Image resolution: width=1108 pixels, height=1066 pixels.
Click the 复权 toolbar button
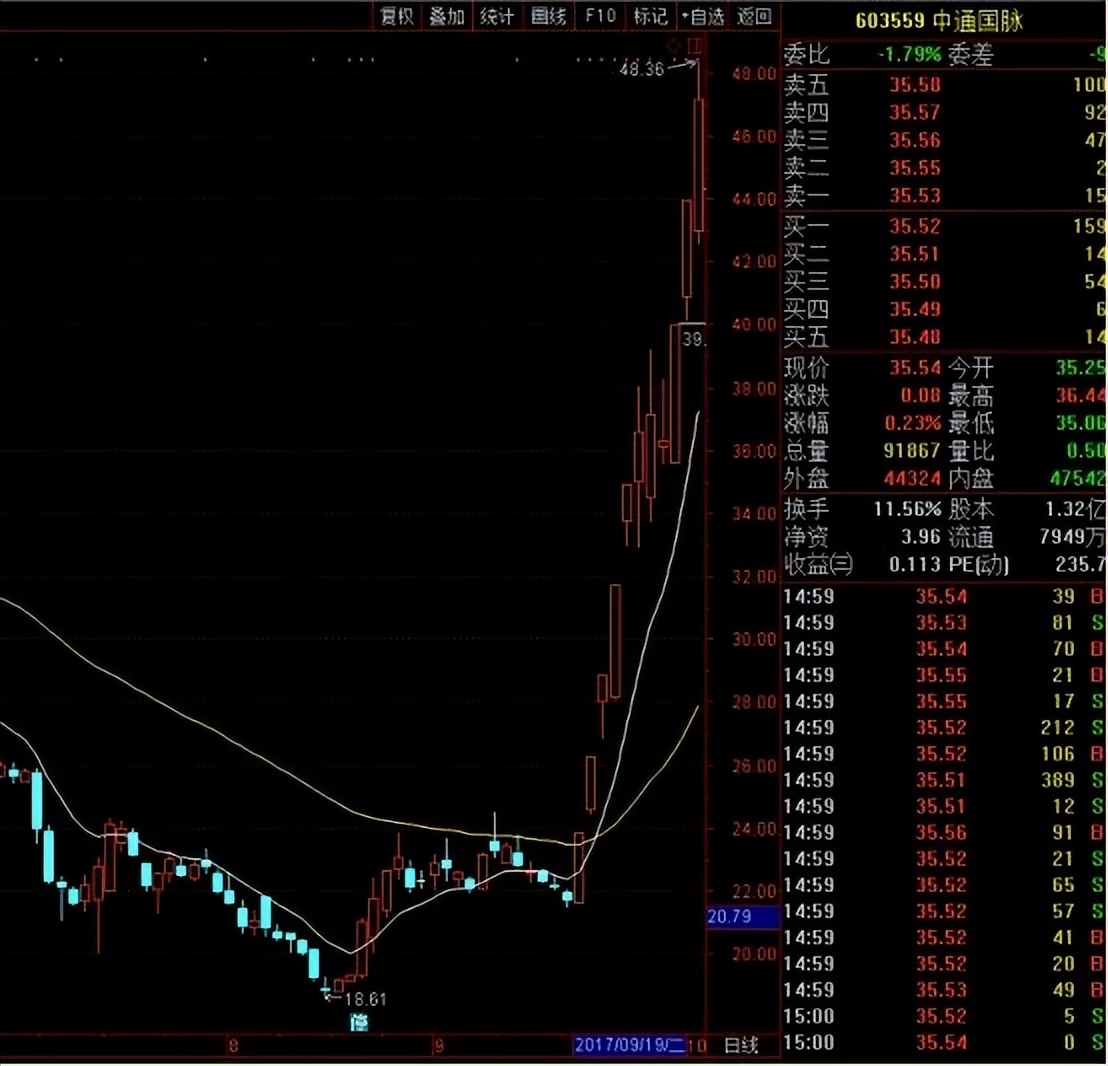click(x=396, y=16)
